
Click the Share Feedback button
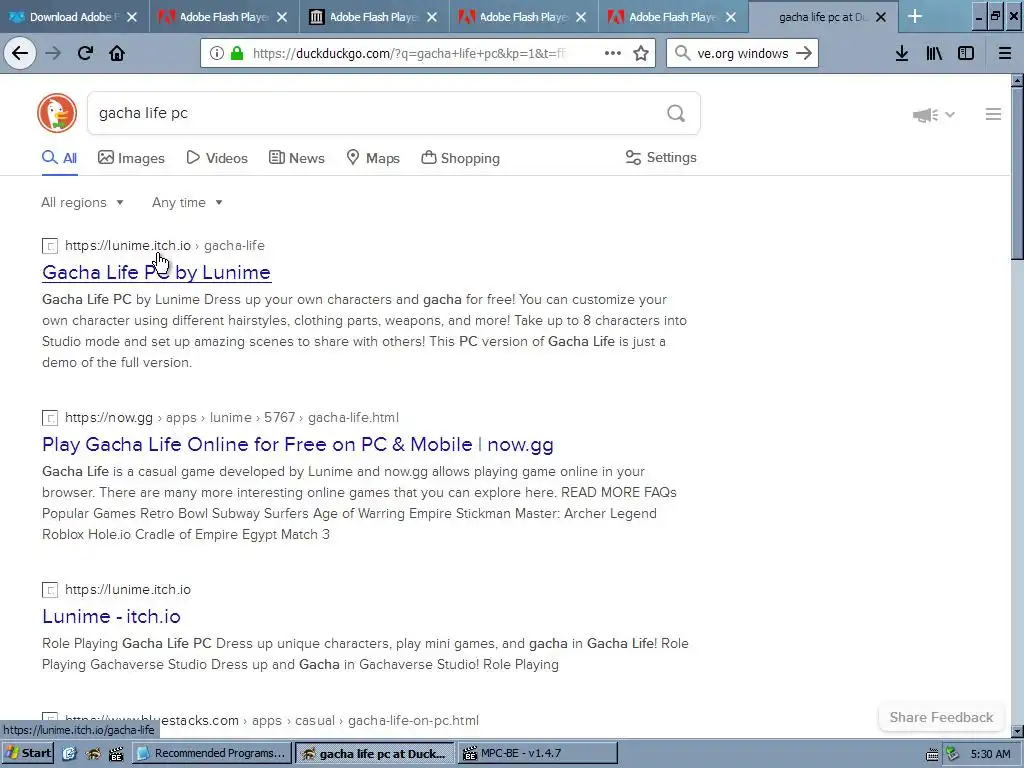[941, 717]
